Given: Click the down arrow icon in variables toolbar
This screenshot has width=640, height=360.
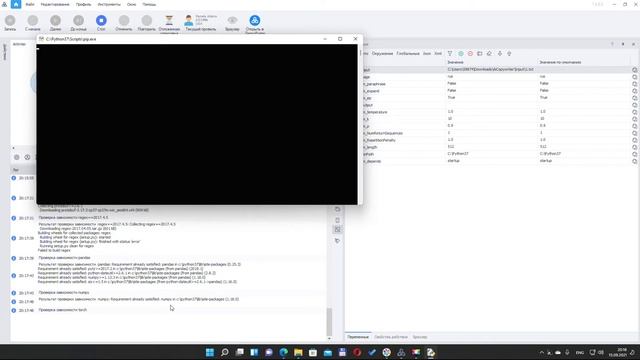Looking at the screenshot, I should (500, 53).
